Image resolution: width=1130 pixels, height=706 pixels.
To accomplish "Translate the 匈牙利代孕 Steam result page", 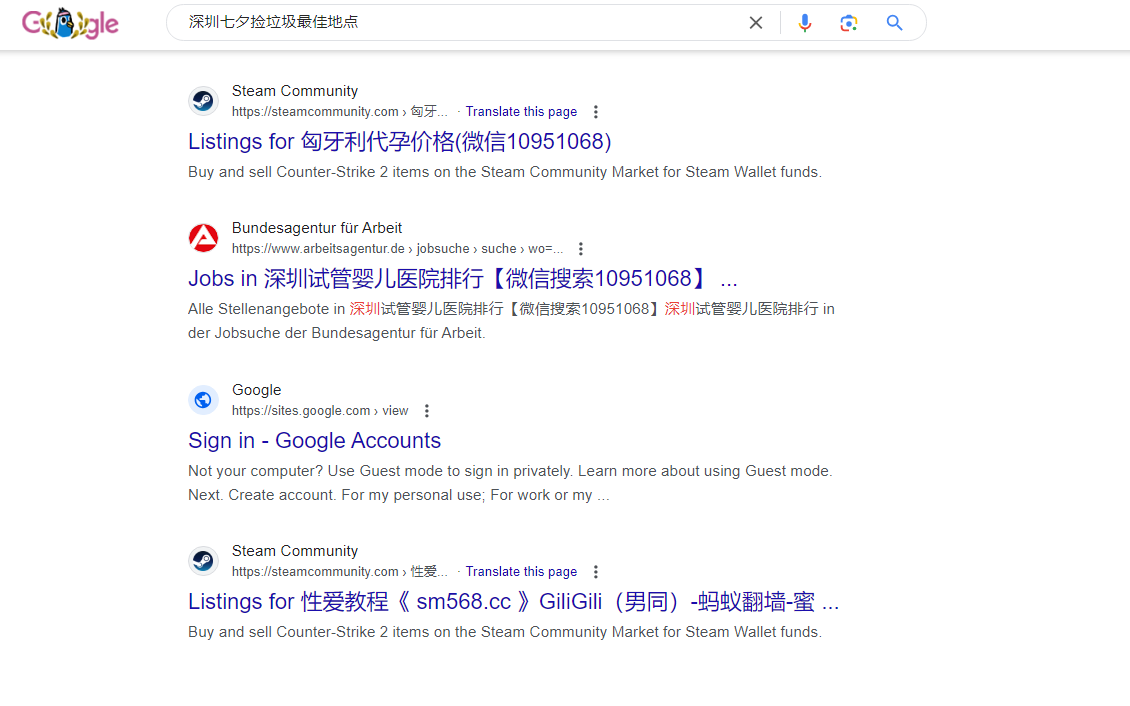I will point(521,112).
